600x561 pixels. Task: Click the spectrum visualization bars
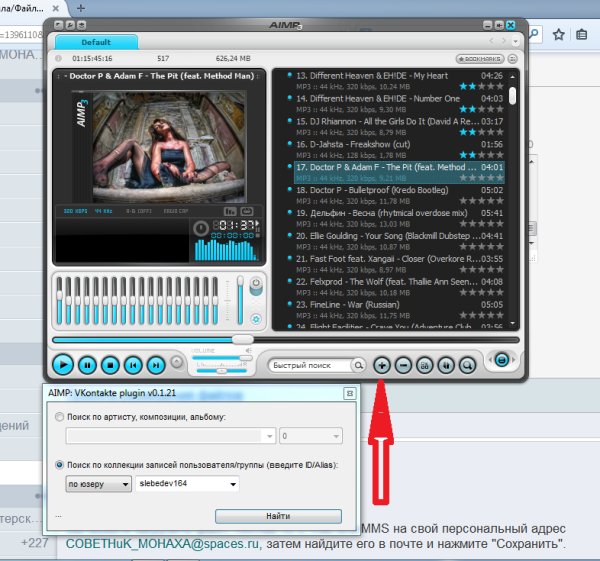pos(226,250)
